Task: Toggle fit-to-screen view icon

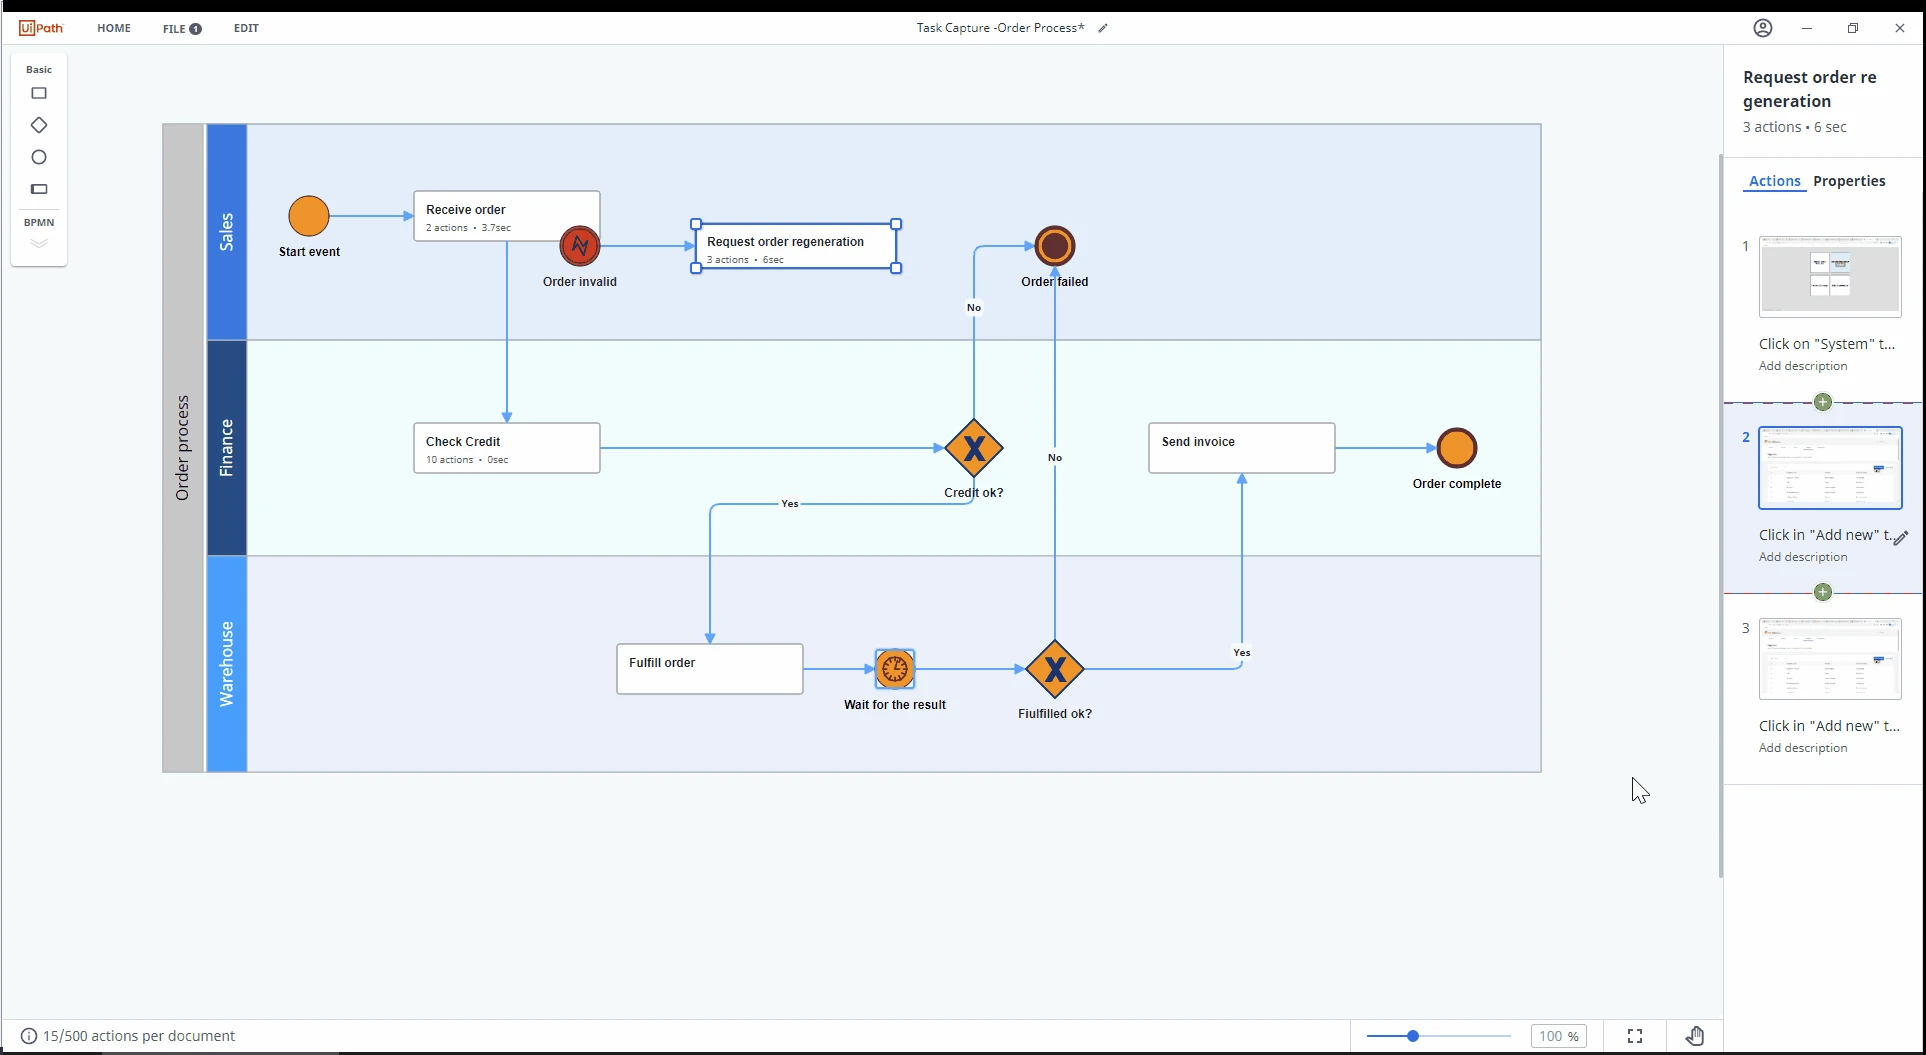Action: [x=1635, y=1036]
